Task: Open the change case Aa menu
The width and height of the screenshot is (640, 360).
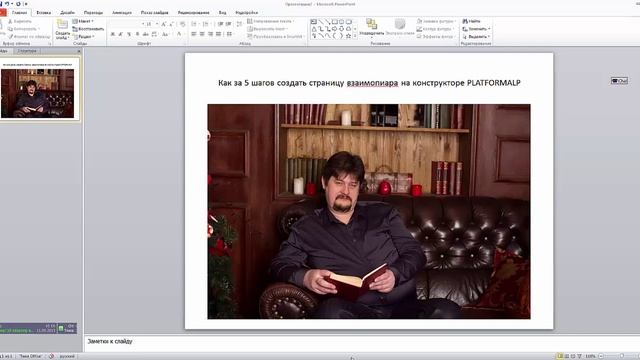Action: (x=165, y=34)
